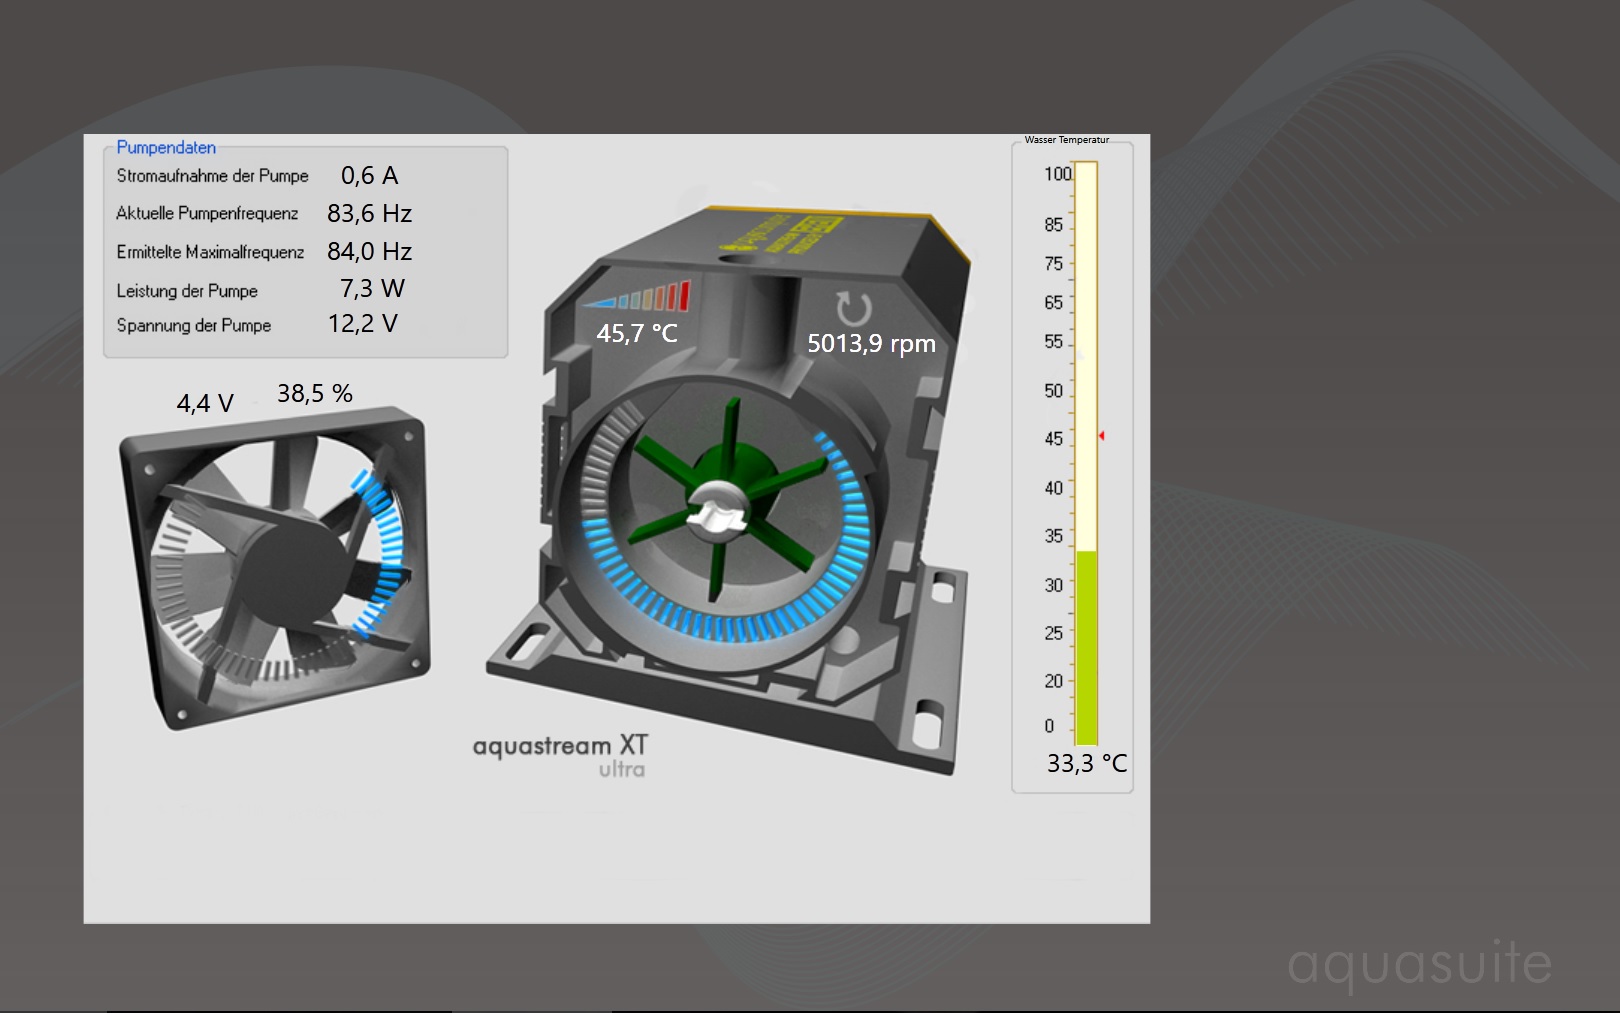Viewport: 1620px width, 1013px height.
Task: Click the "4,4 V" fan voltage reading
Action: pos(205,404)
